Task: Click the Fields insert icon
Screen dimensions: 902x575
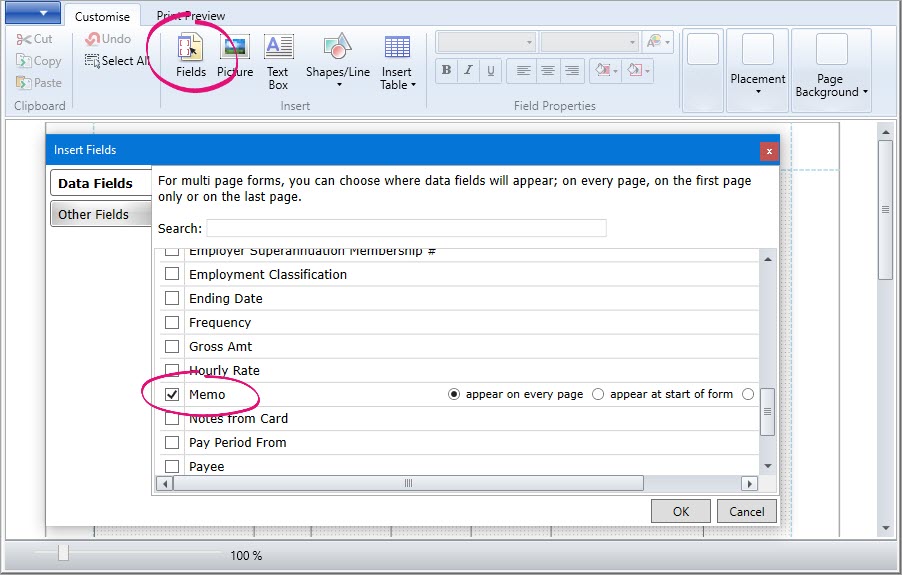Action: tap(190, 56)
